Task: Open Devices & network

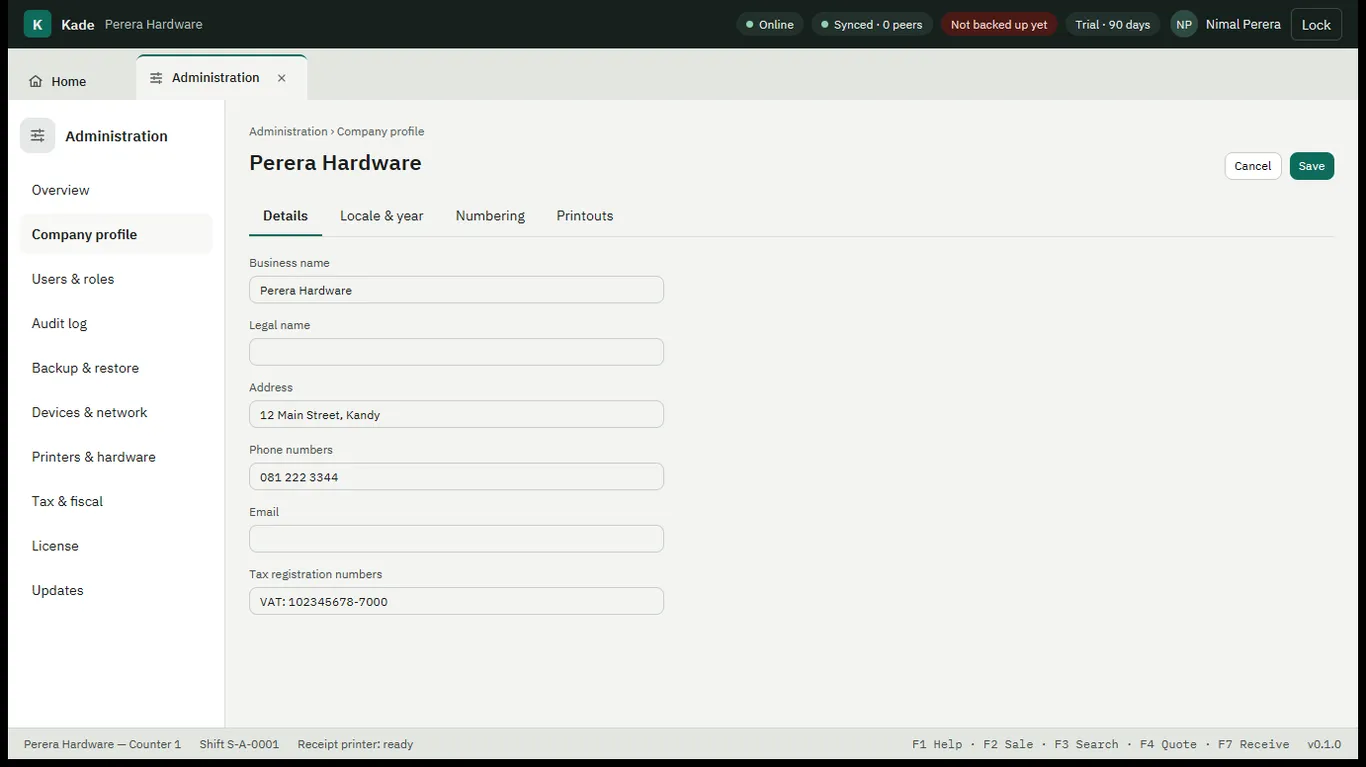Action: (116, 412)
